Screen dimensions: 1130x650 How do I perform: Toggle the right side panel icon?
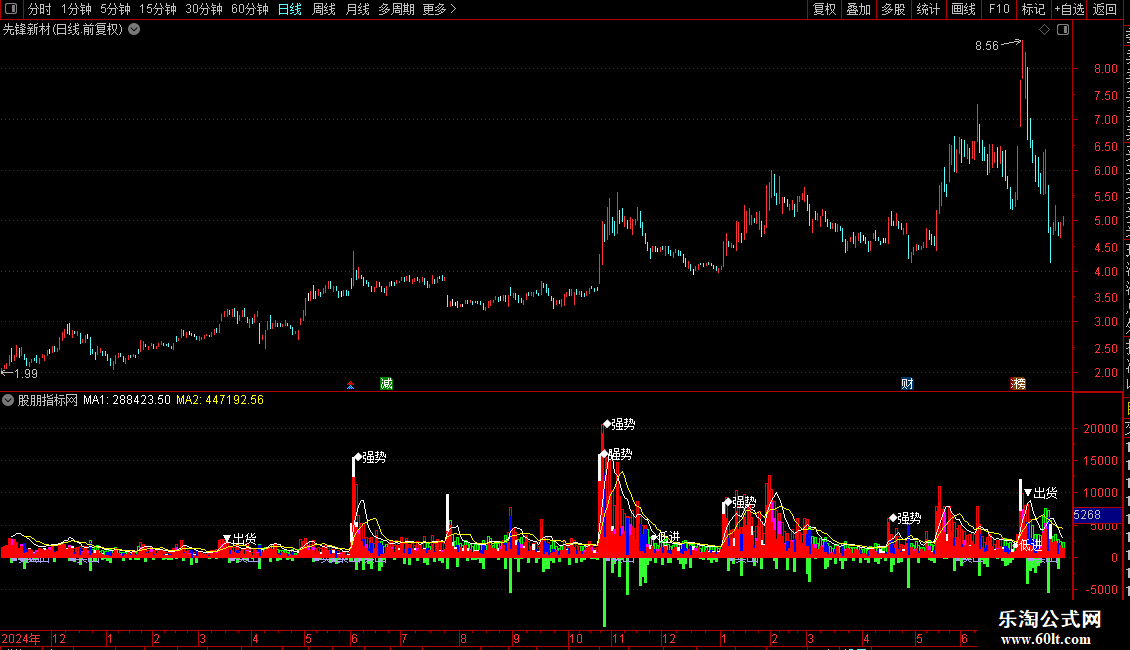pos(1063,30)
